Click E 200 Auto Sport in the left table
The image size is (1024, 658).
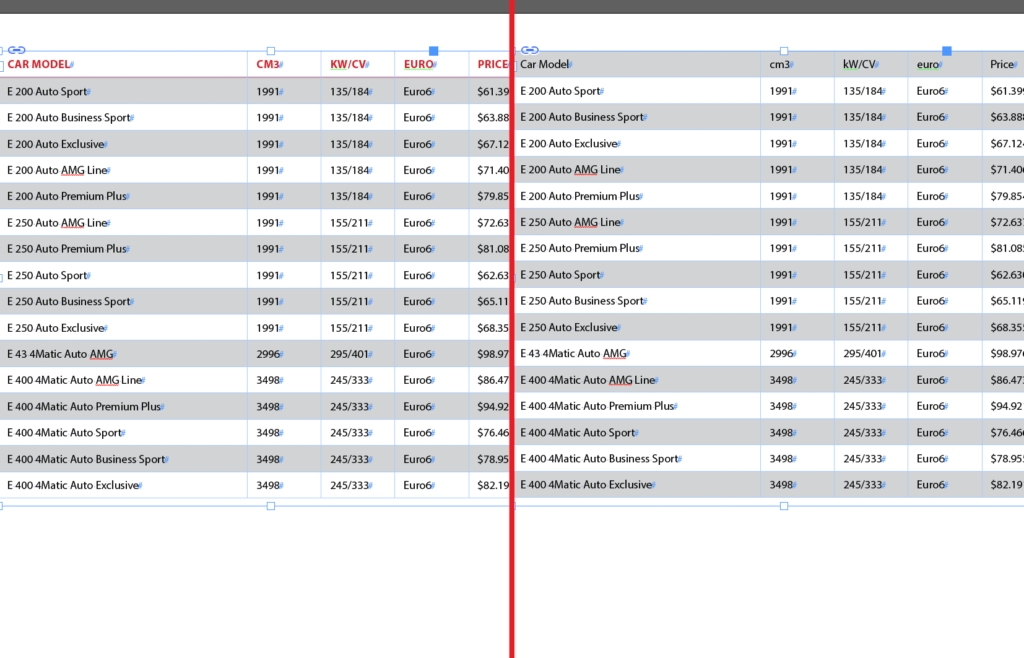point(47,91)
